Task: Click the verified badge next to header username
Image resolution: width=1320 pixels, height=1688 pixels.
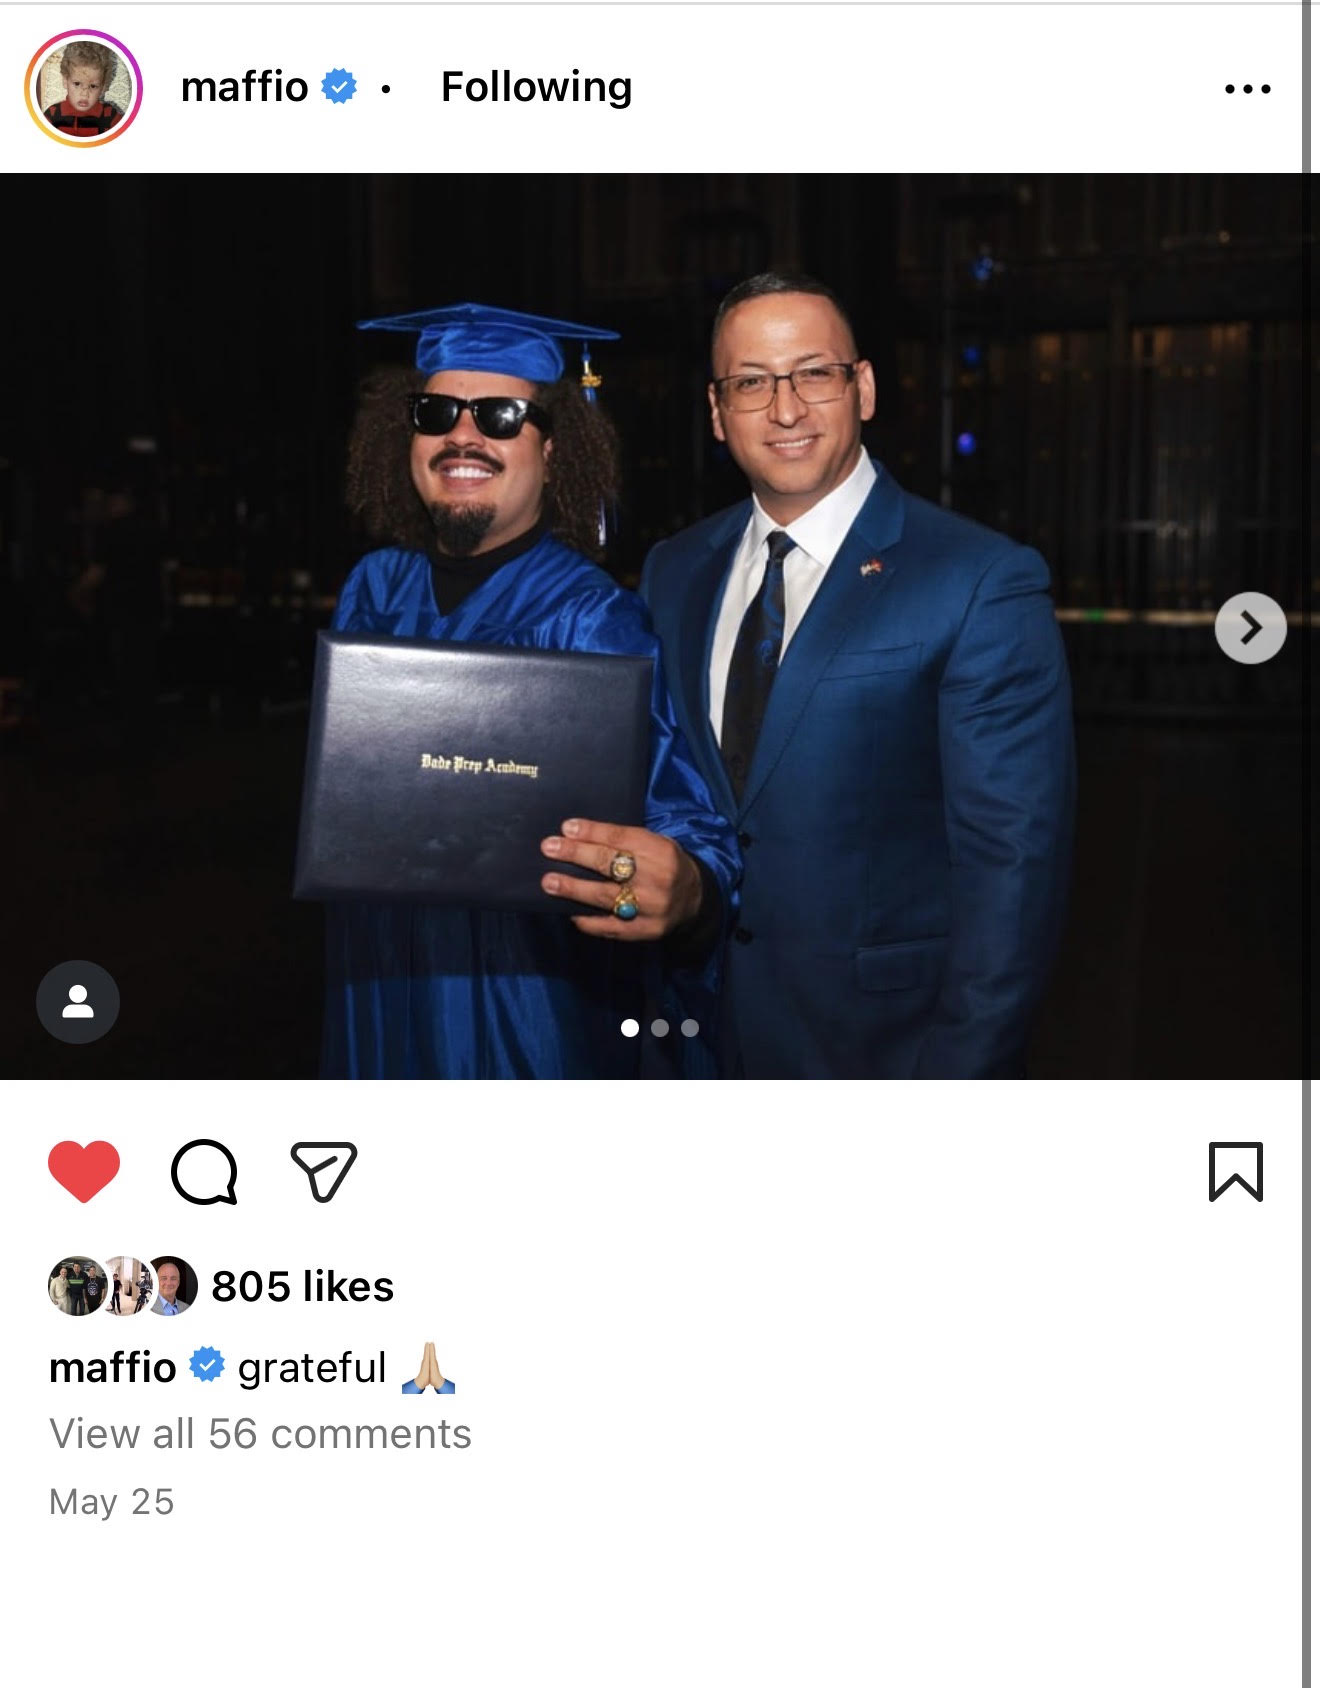Action: click(339, 87)
